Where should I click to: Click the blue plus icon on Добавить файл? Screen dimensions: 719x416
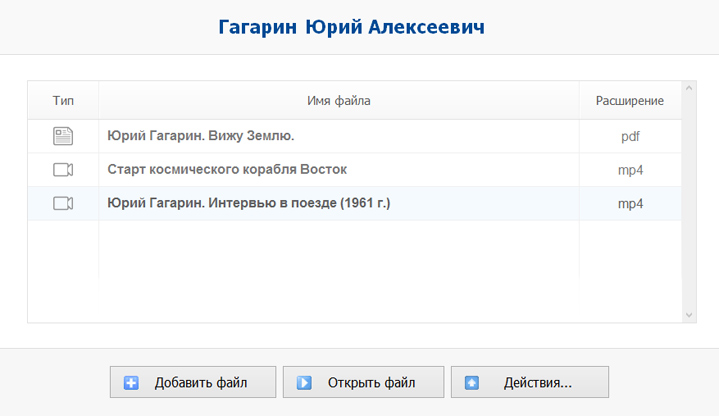pyautogui.click(x=131, y=383)
